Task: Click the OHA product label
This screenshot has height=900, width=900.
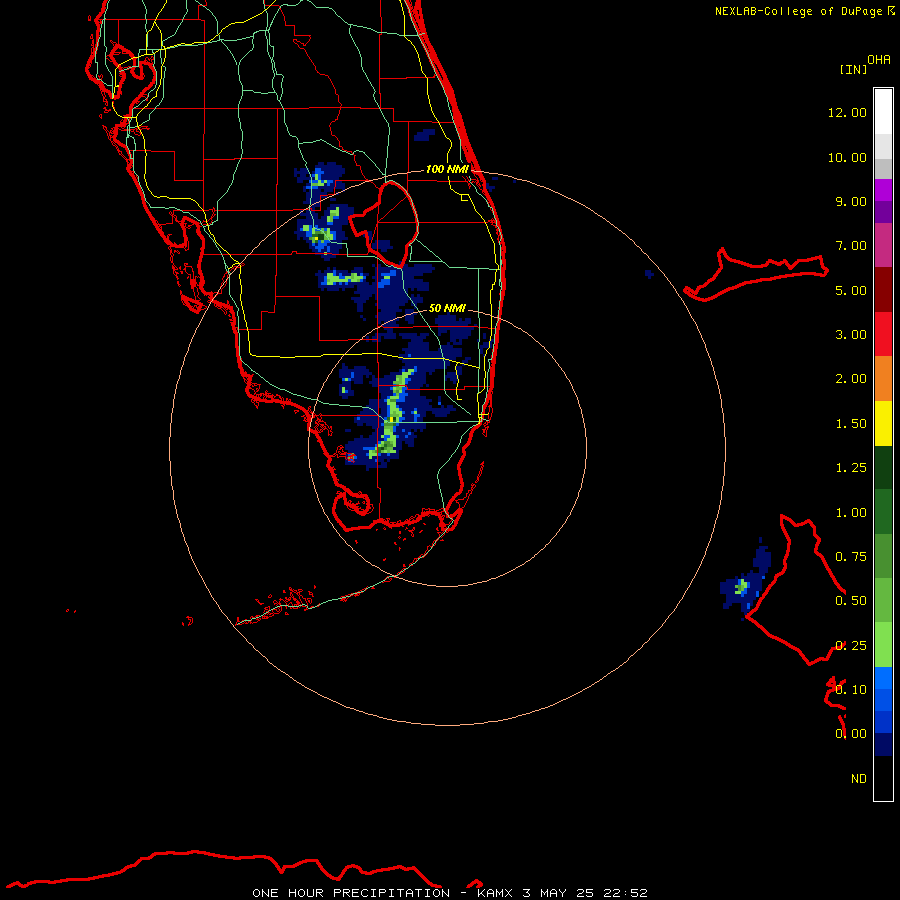Action: [879, 60]
